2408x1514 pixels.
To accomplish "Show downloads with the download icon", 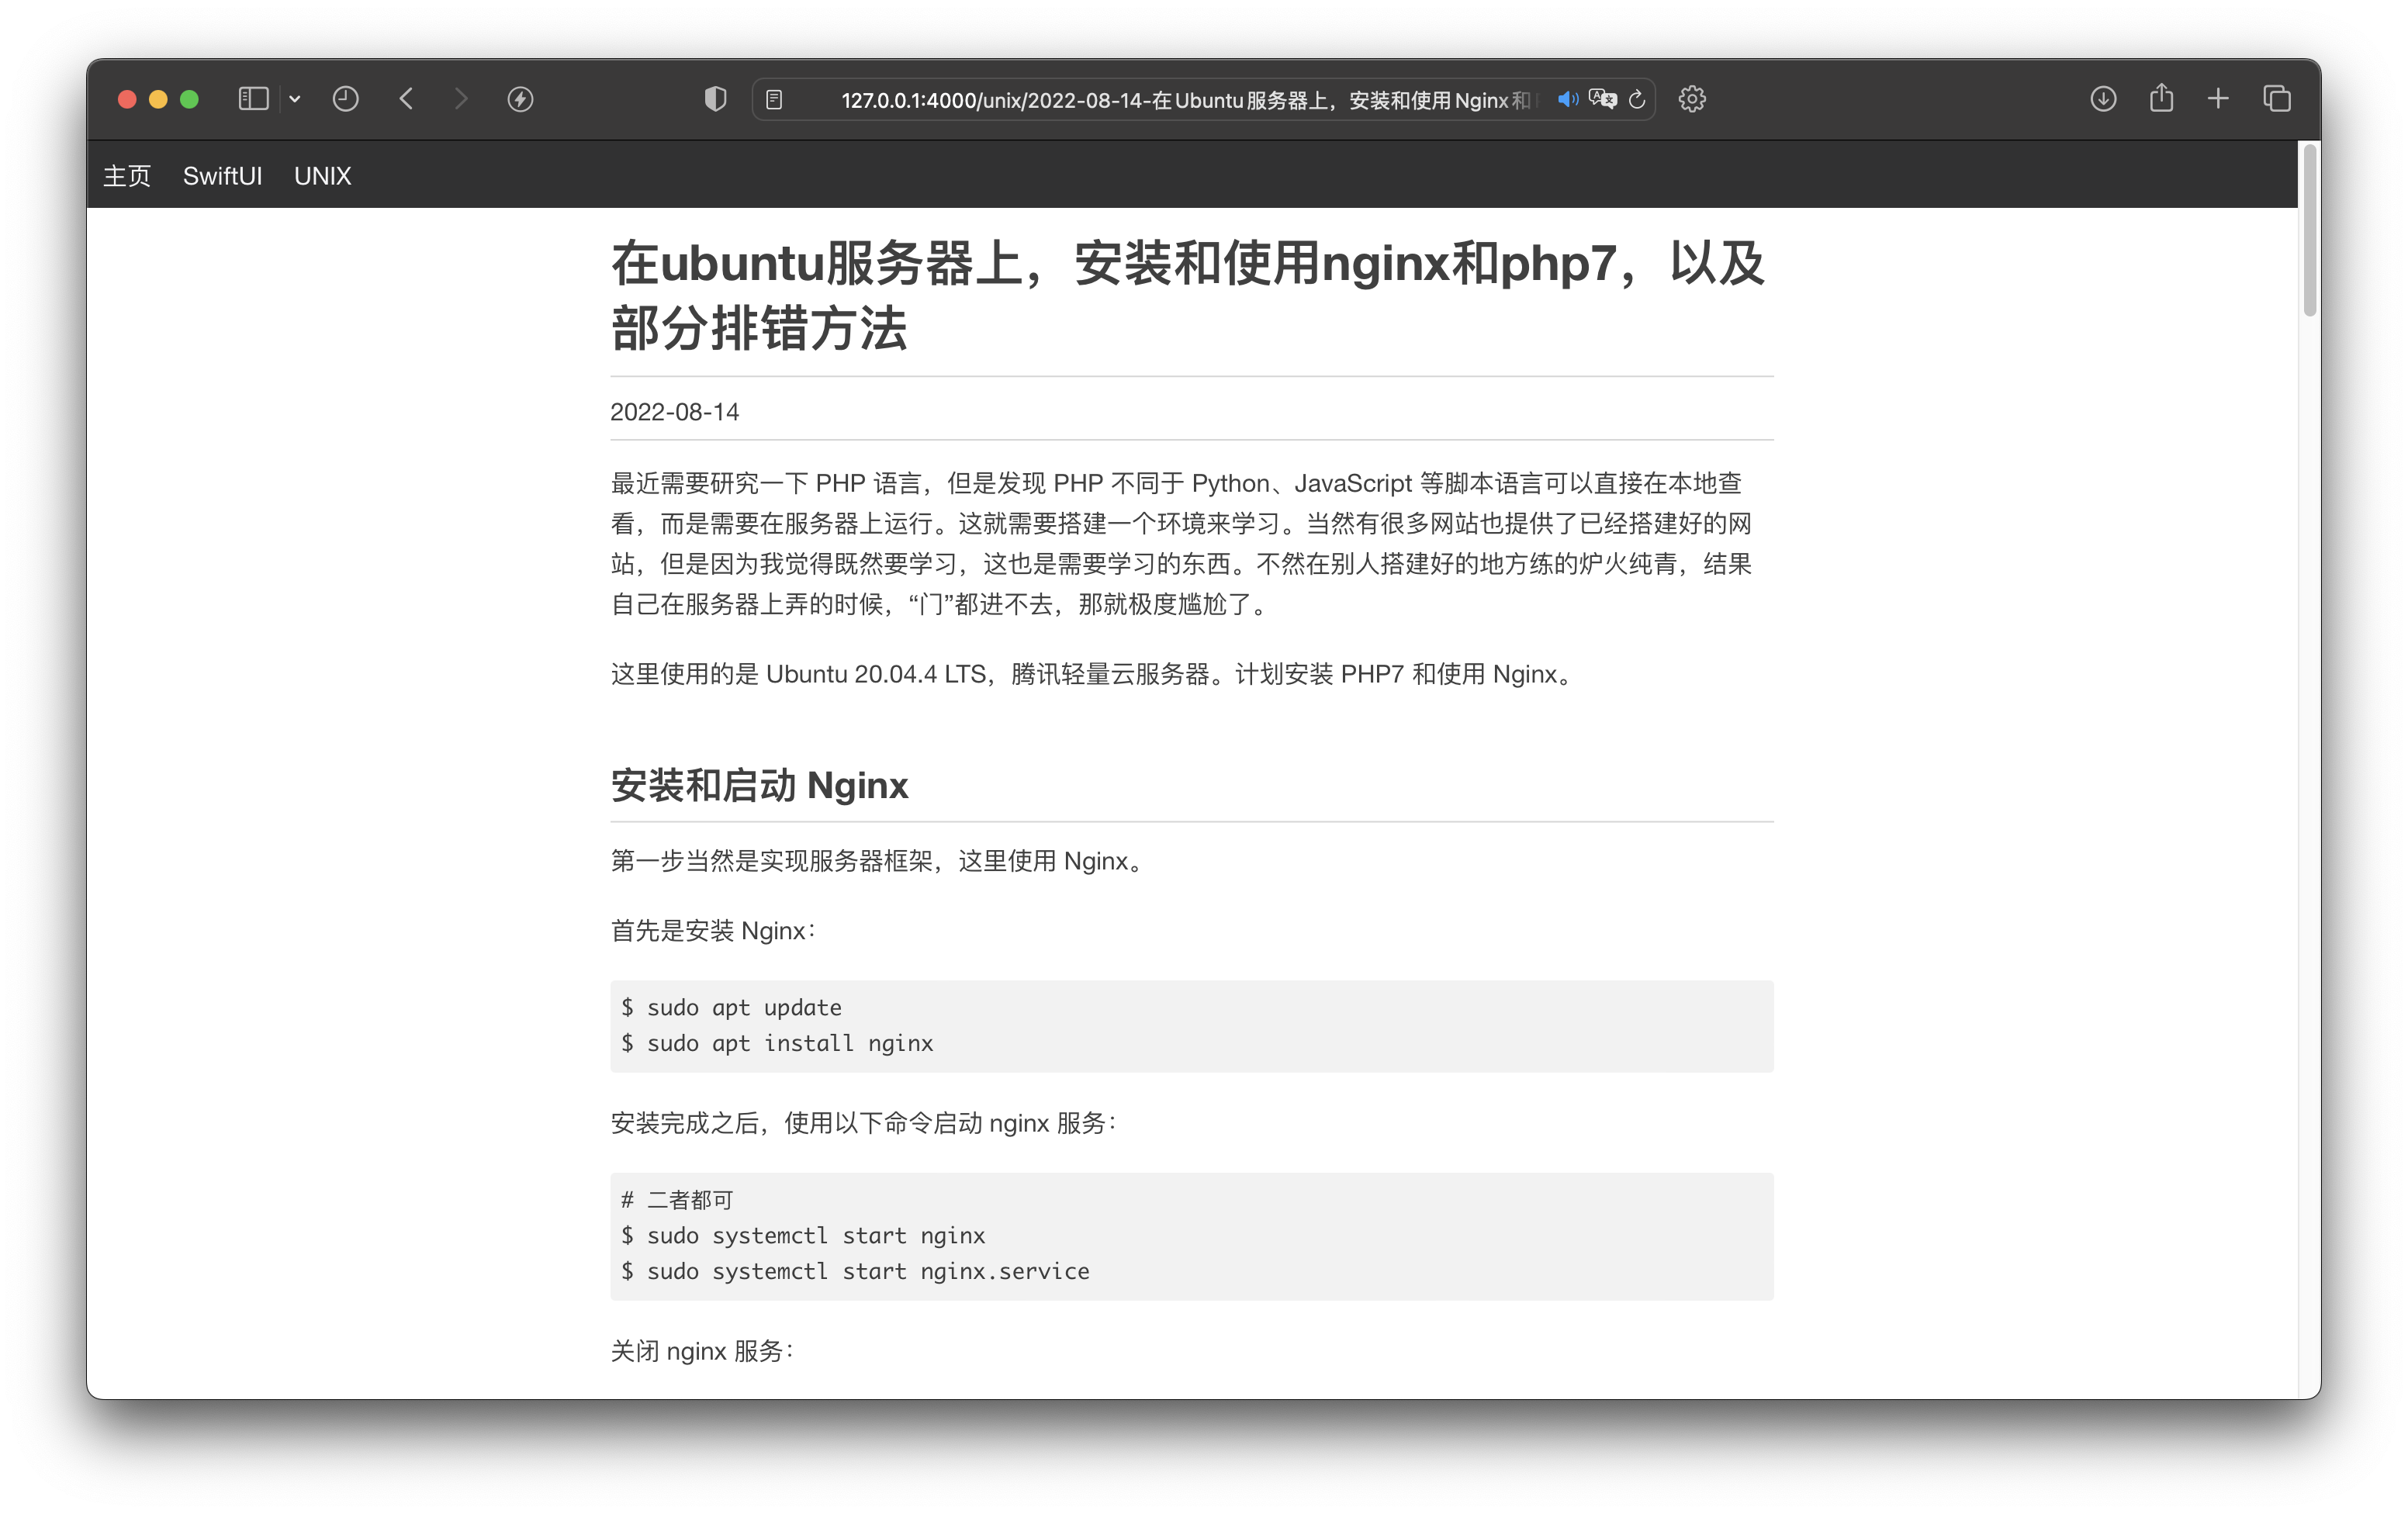I will pyautogui.click(x=2103, y=99).
